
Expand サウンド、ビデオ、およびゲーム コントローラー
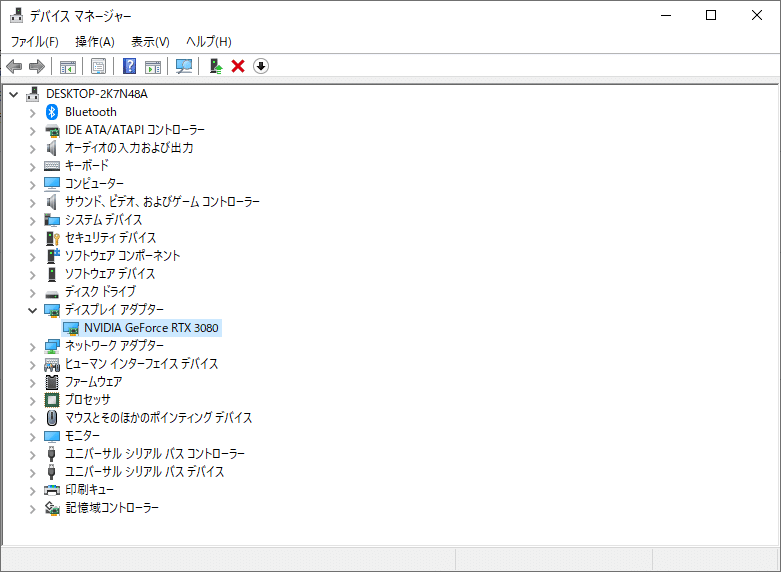[x=33, y=203]
